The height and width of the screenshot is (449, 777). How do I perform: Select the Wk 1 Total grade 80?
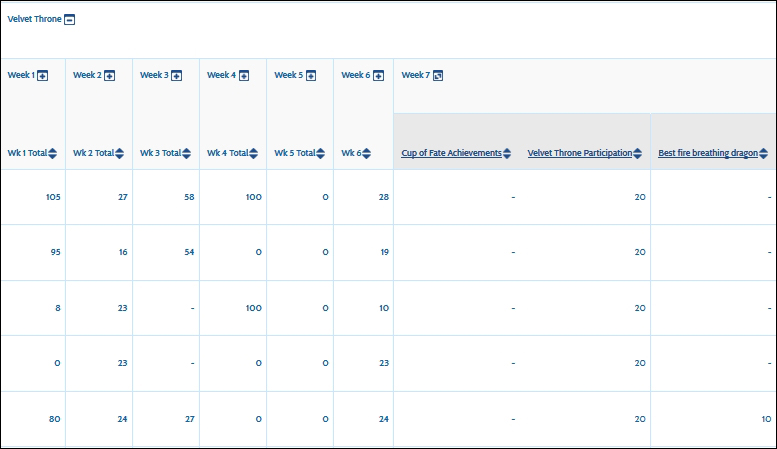55,419
